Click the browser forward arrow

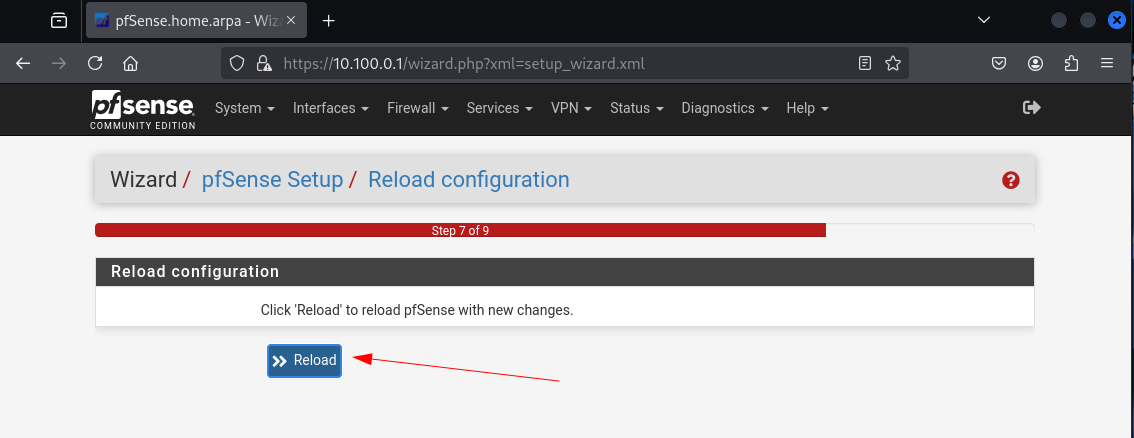[x=59, y=64]
